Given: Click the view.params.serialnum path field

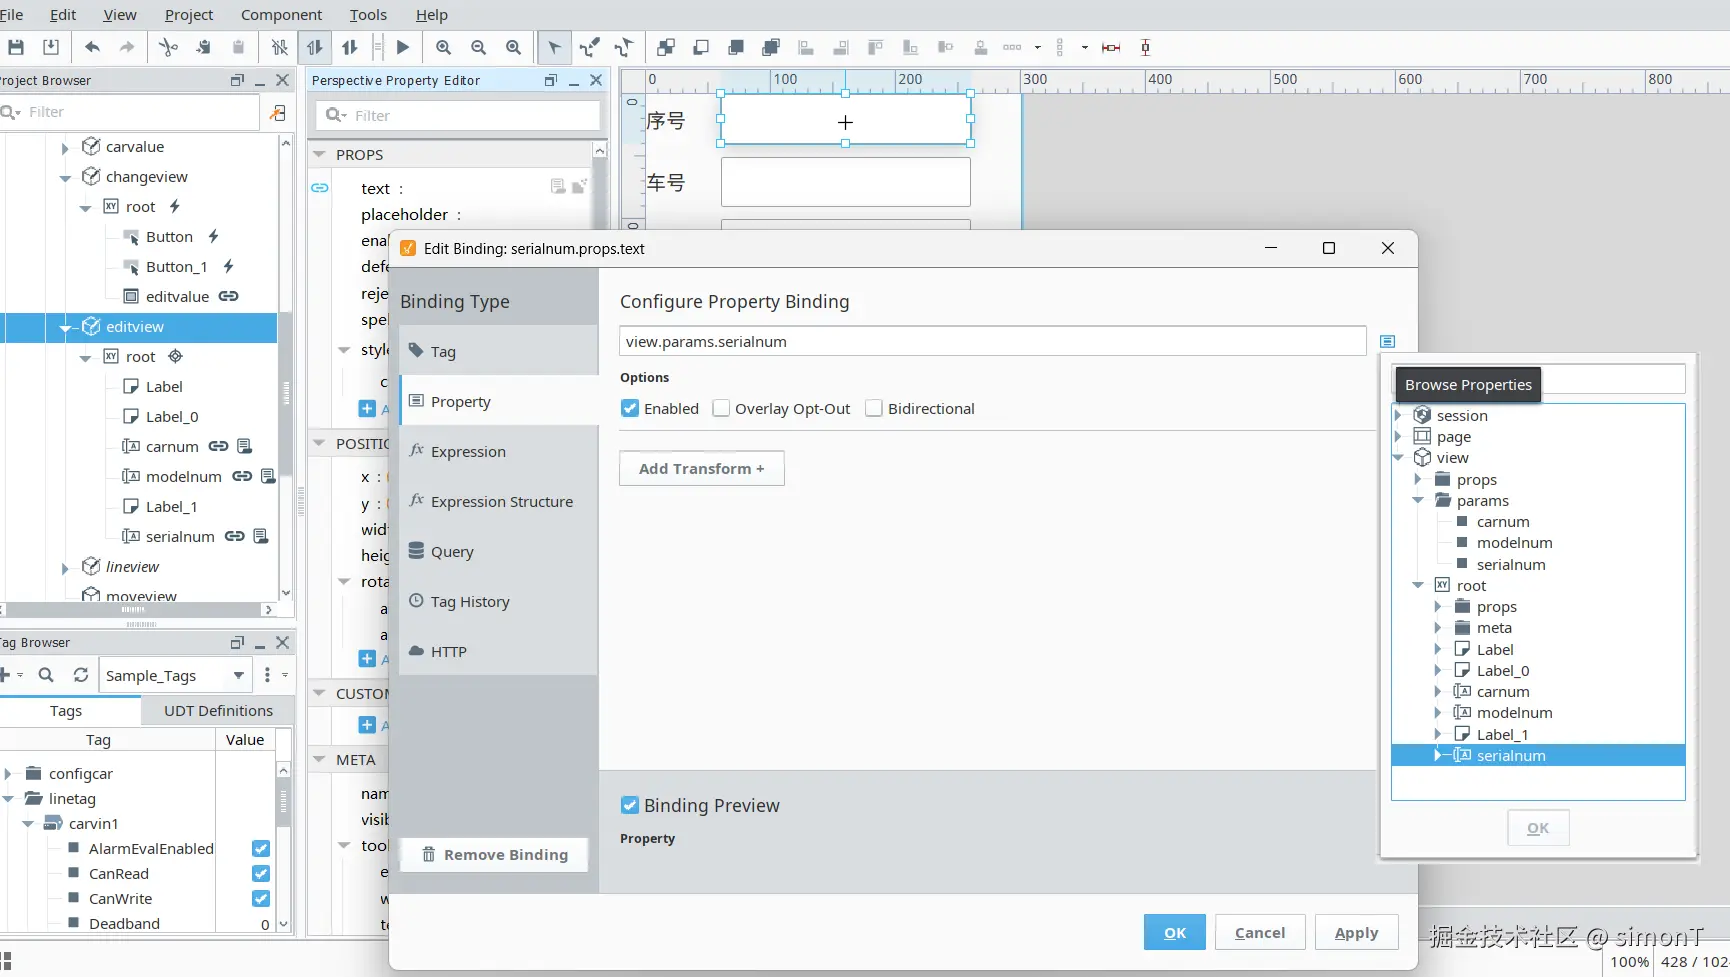Looking at the screenshot, I should point(992,341).
